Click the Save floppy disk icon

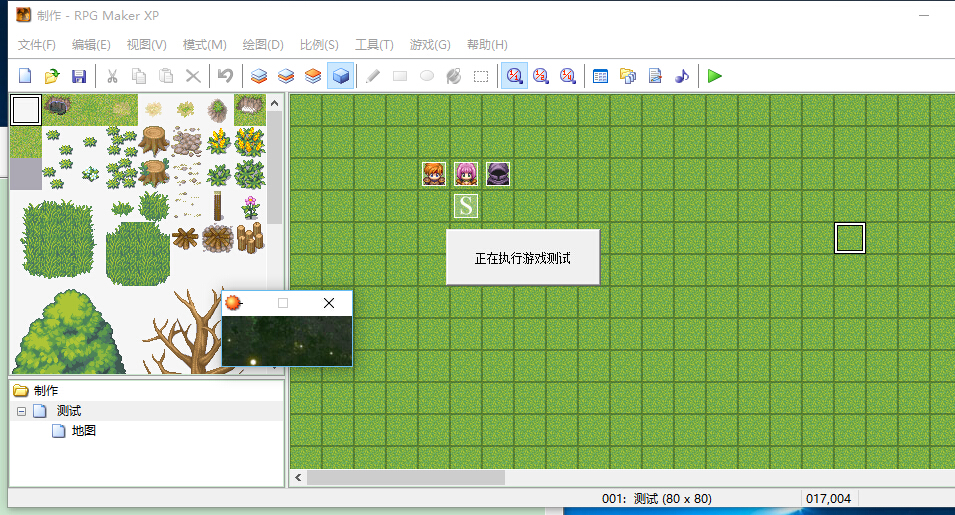[79, 76]
